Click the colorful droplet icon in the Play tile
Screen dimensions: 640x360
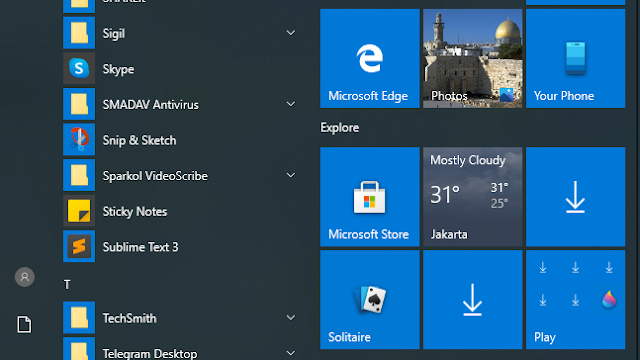(609, 300)
